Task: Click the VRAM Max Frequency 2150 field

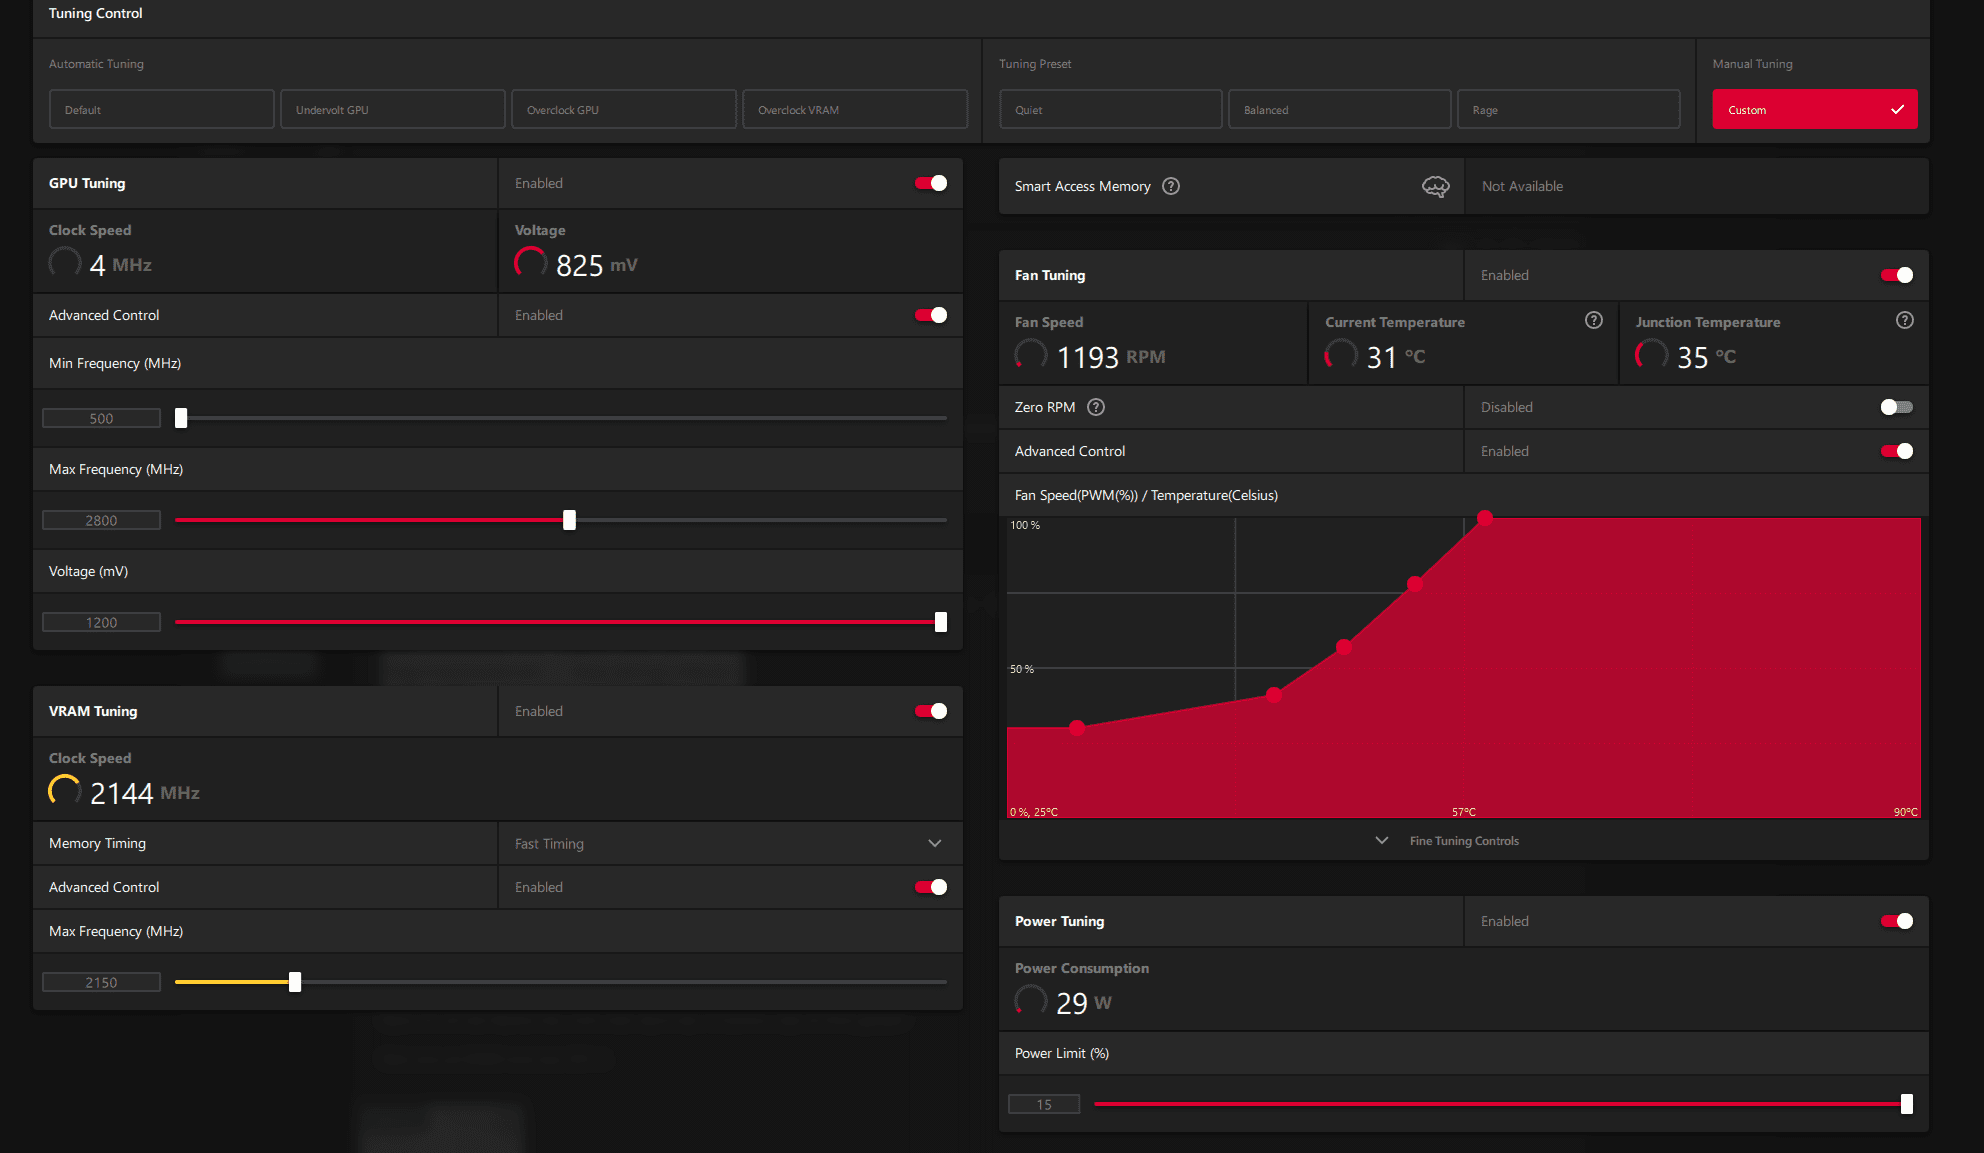Action: click(101, 982)
